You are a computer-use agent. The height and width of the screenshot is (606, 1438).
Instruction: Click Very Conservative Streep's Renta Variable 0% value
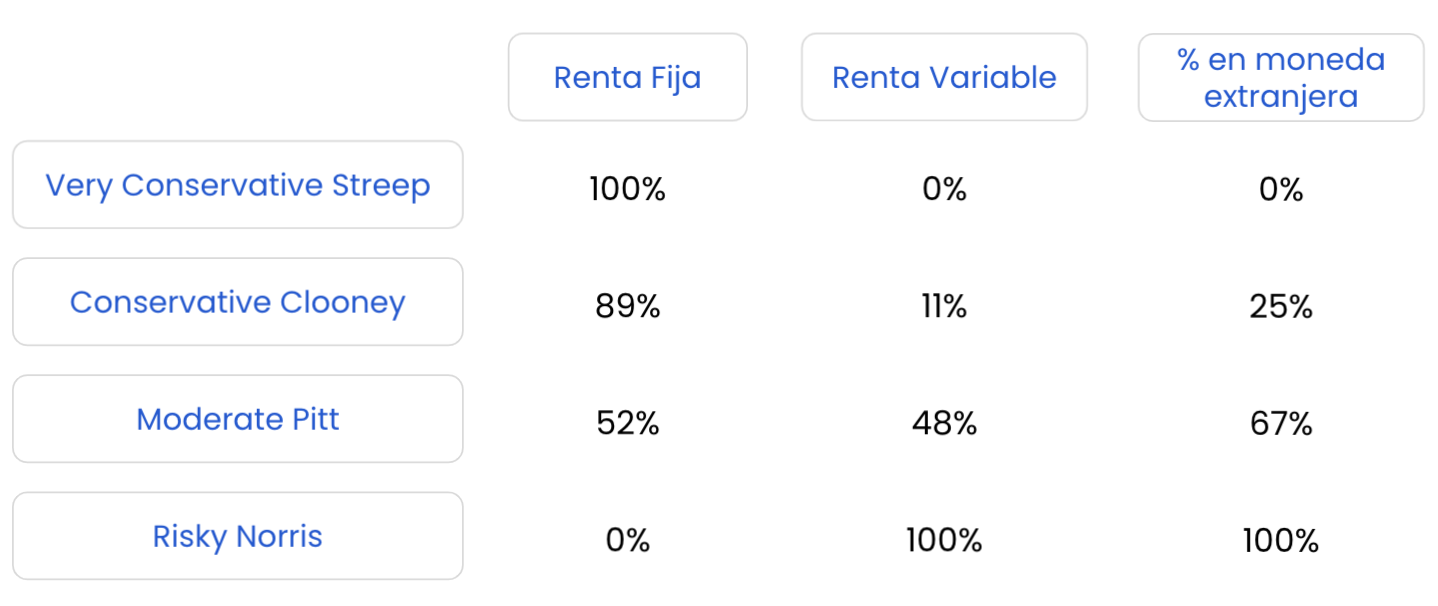(944, 189)
